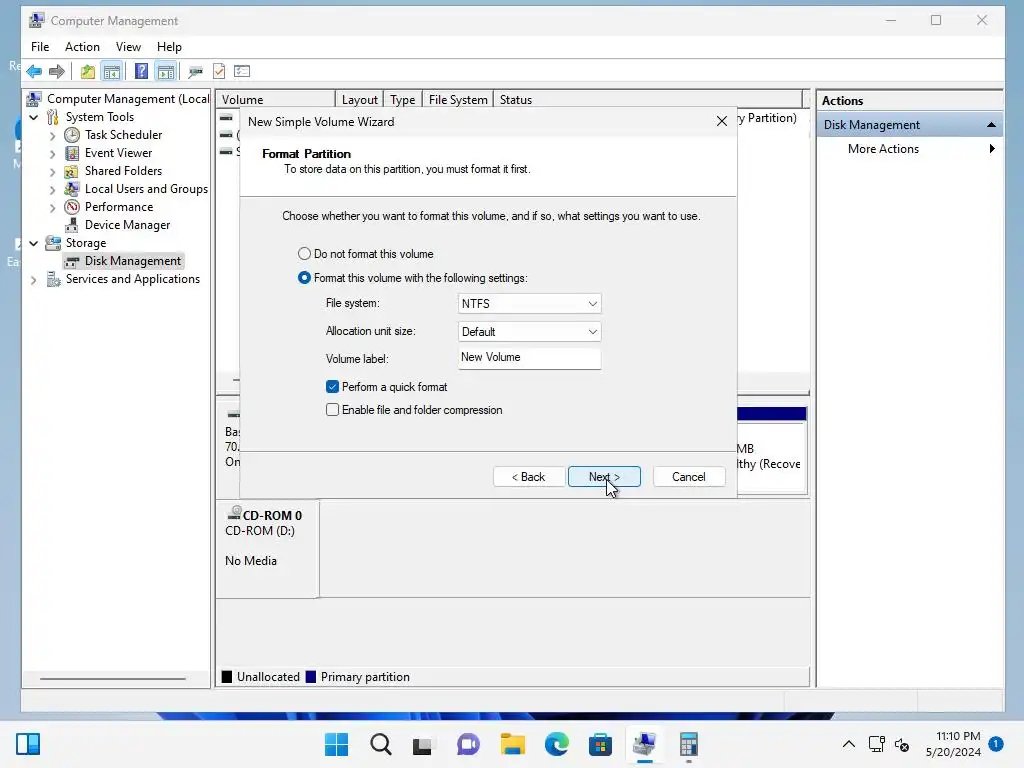Launch Microsoft Edge from taskbar
This screenshot has height=768, width=1024.
[556, 744]
